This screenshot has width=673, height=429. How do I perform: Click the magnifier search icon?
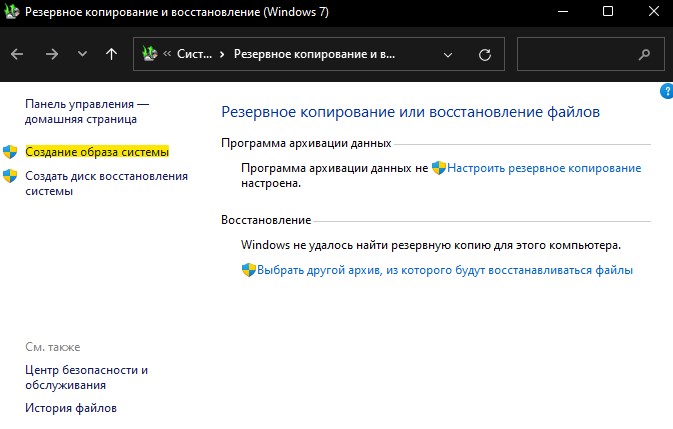(x=644, y=54)
